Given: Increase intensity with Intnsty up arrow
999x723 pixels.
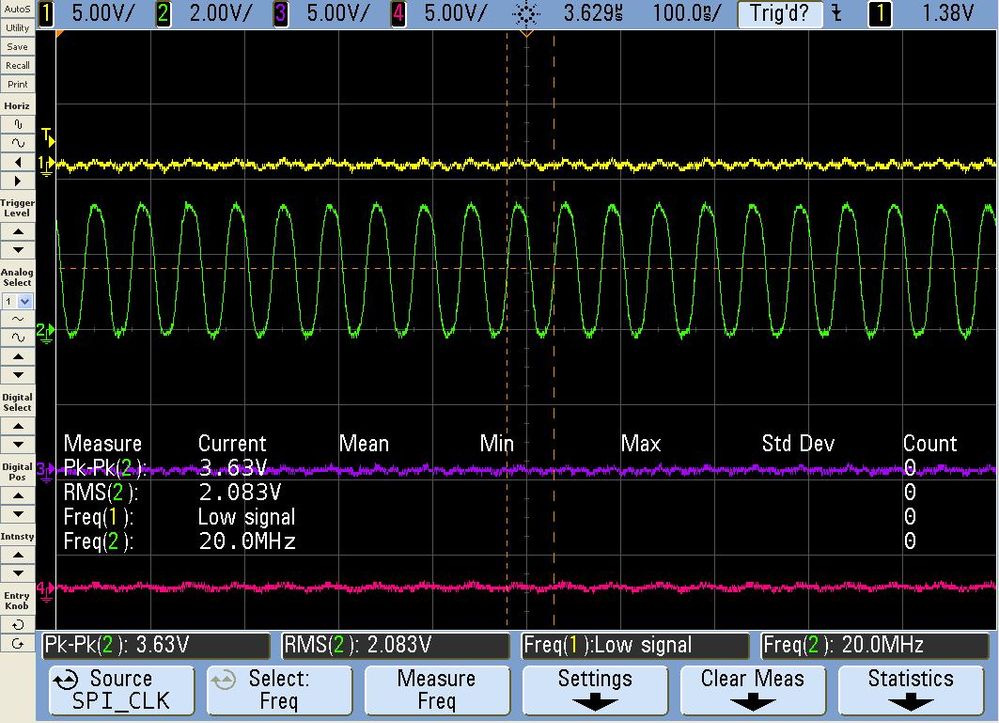Looking at the screenshot, I should (x=18, y=555).
